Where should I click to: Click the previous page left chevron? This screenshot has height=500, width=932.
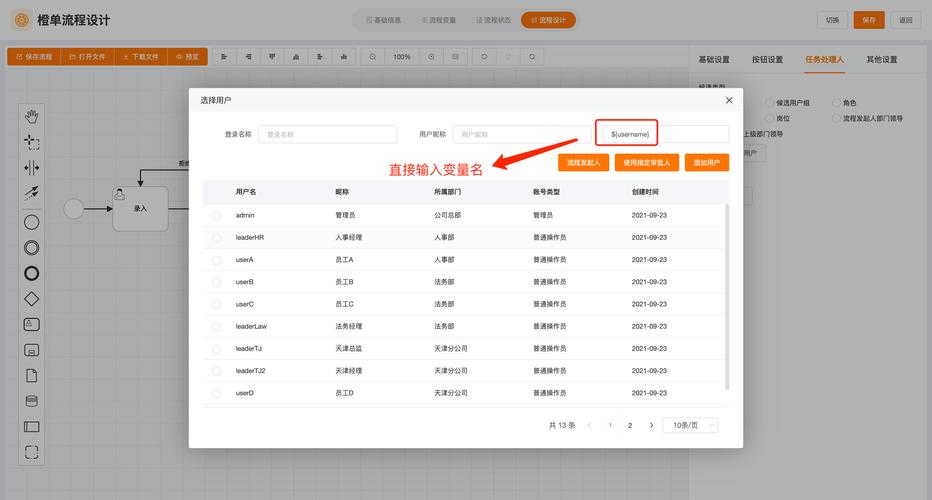tap(589, 425)
